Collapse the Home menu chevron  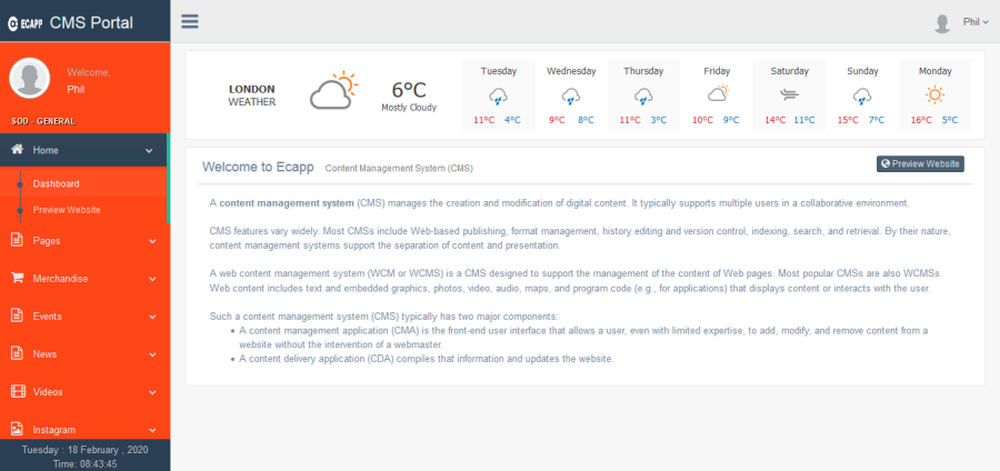[149, 150]
